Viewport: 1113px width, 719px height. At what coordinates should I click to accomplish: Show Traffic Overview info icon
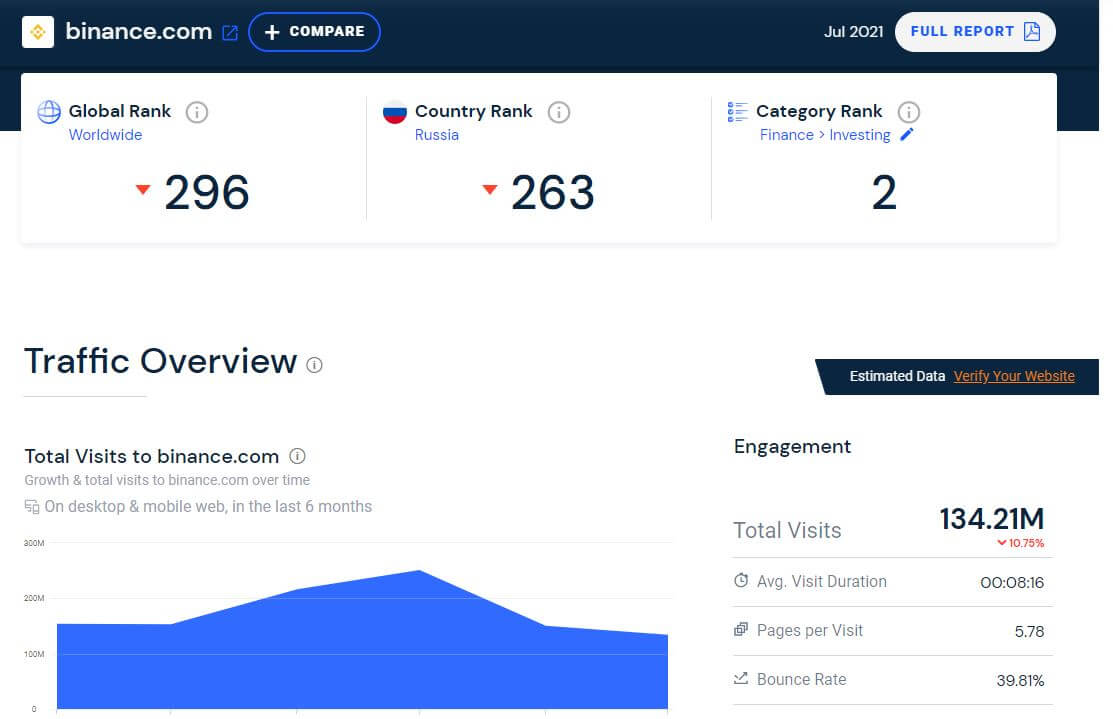[x=314, y=365]
